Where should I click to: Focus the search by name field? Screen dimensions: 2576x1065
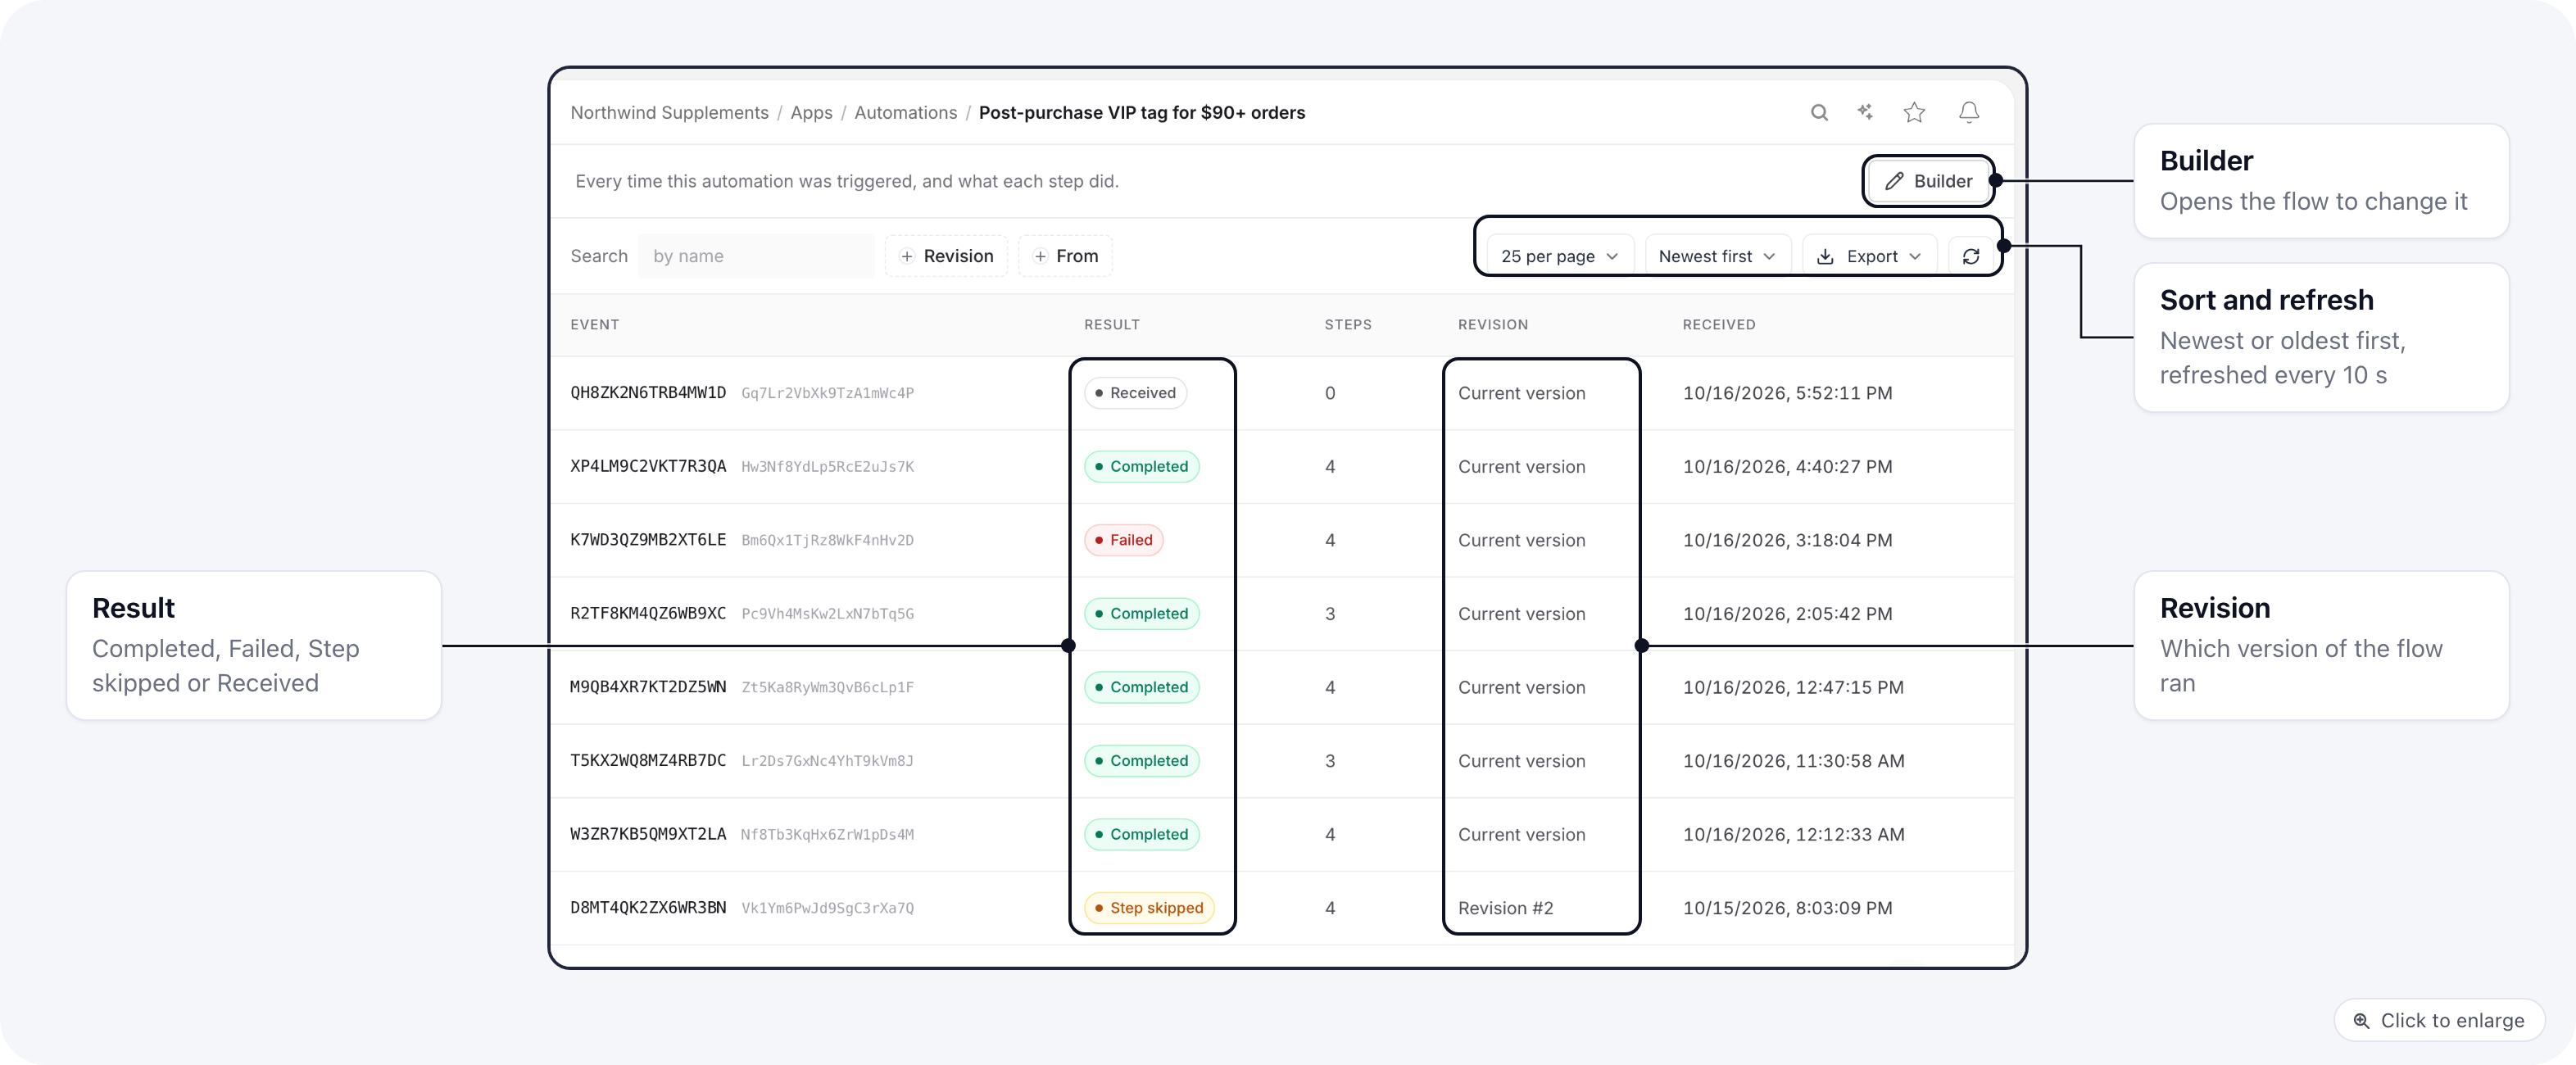[756, 256]
